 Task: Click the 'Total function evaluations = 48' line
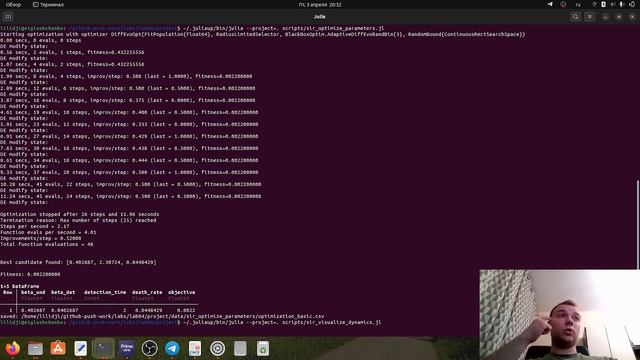tap(47, 244)
